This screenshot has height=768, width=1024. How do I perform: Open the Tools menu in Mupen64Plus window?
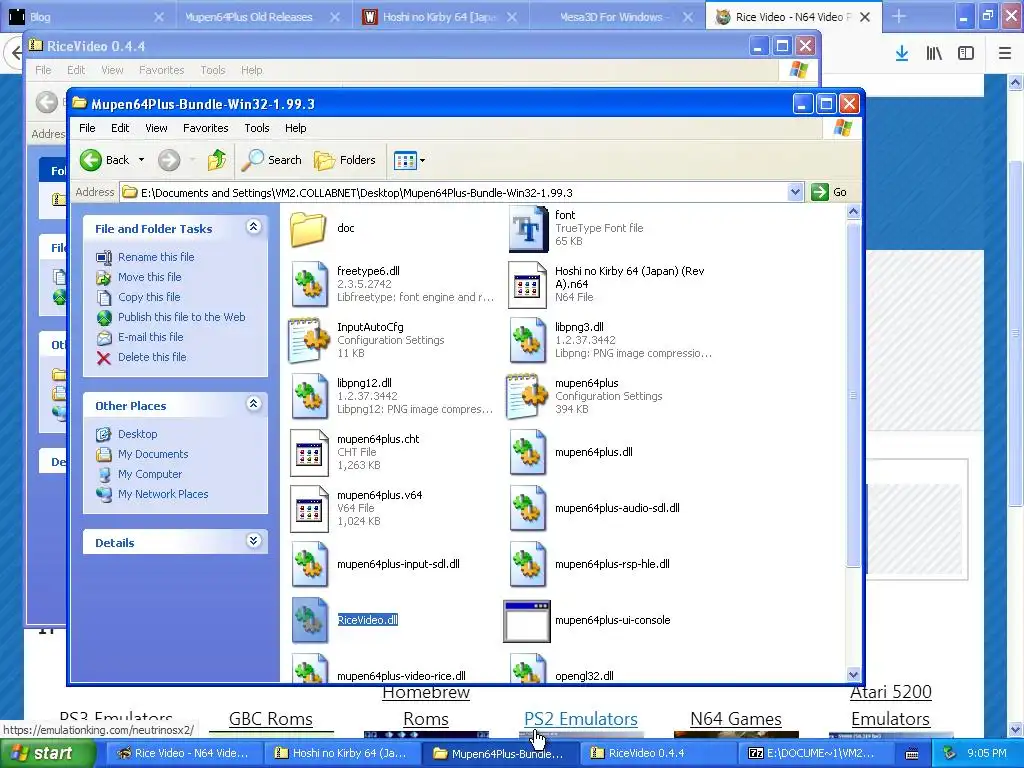click(x=257, y=128)
